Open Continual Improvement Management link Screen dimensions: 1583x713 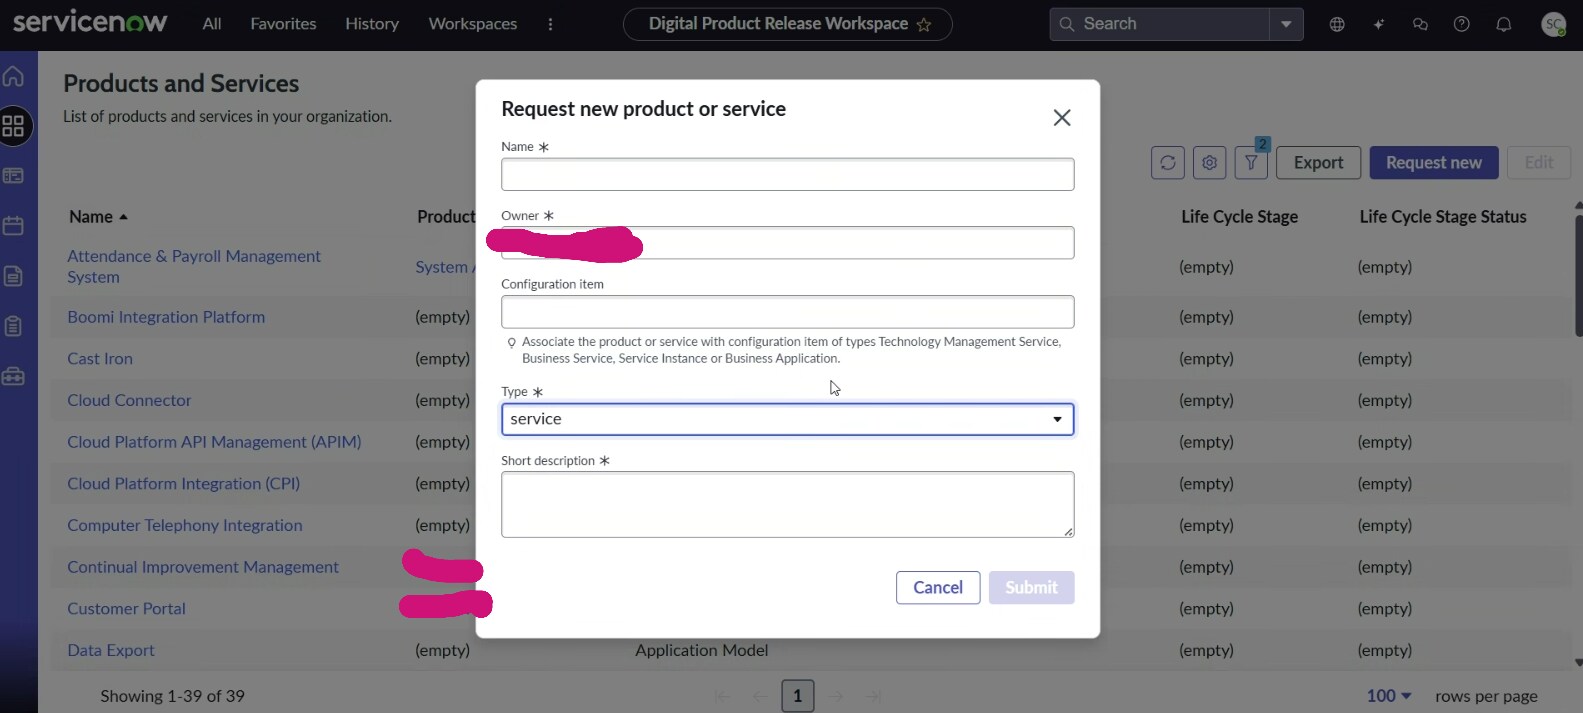pos(203,567)
